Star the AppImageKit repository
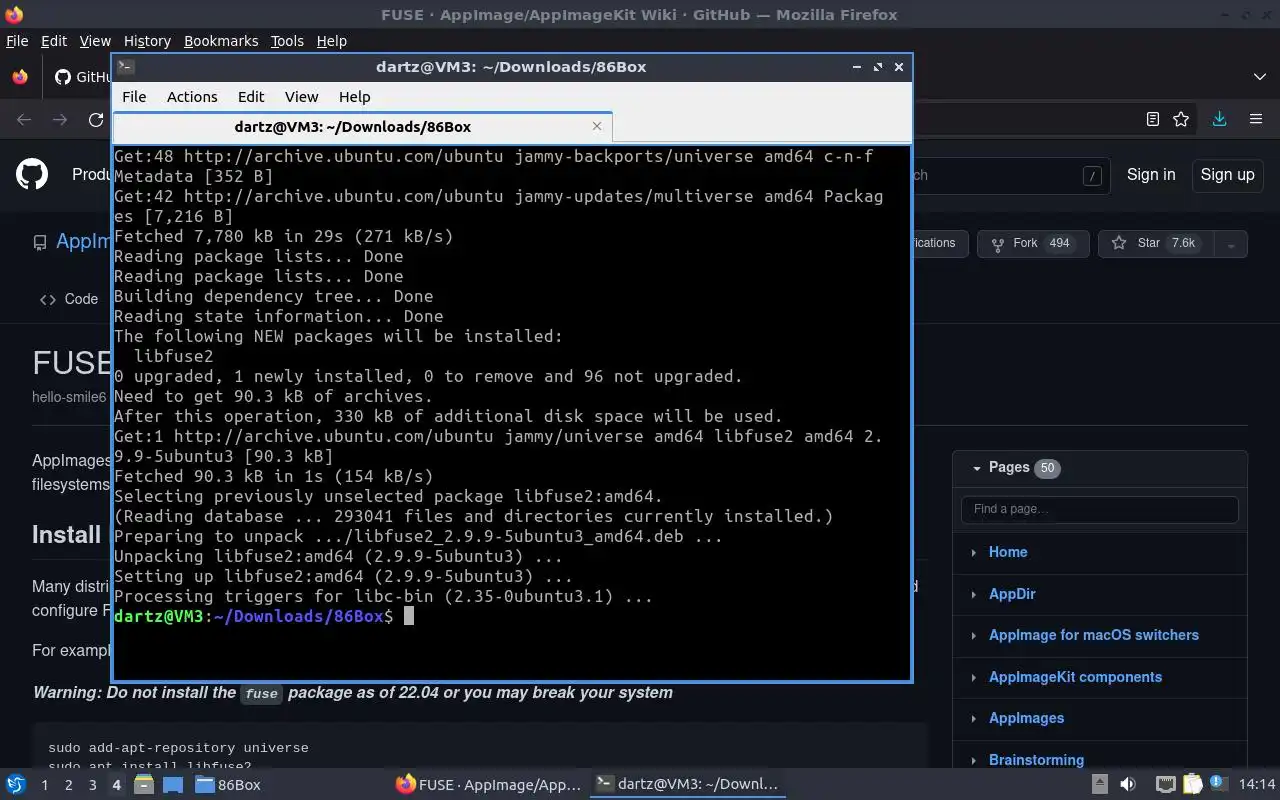The width and height of the screenshot is (1280, 800). [x=1154, y=243]
